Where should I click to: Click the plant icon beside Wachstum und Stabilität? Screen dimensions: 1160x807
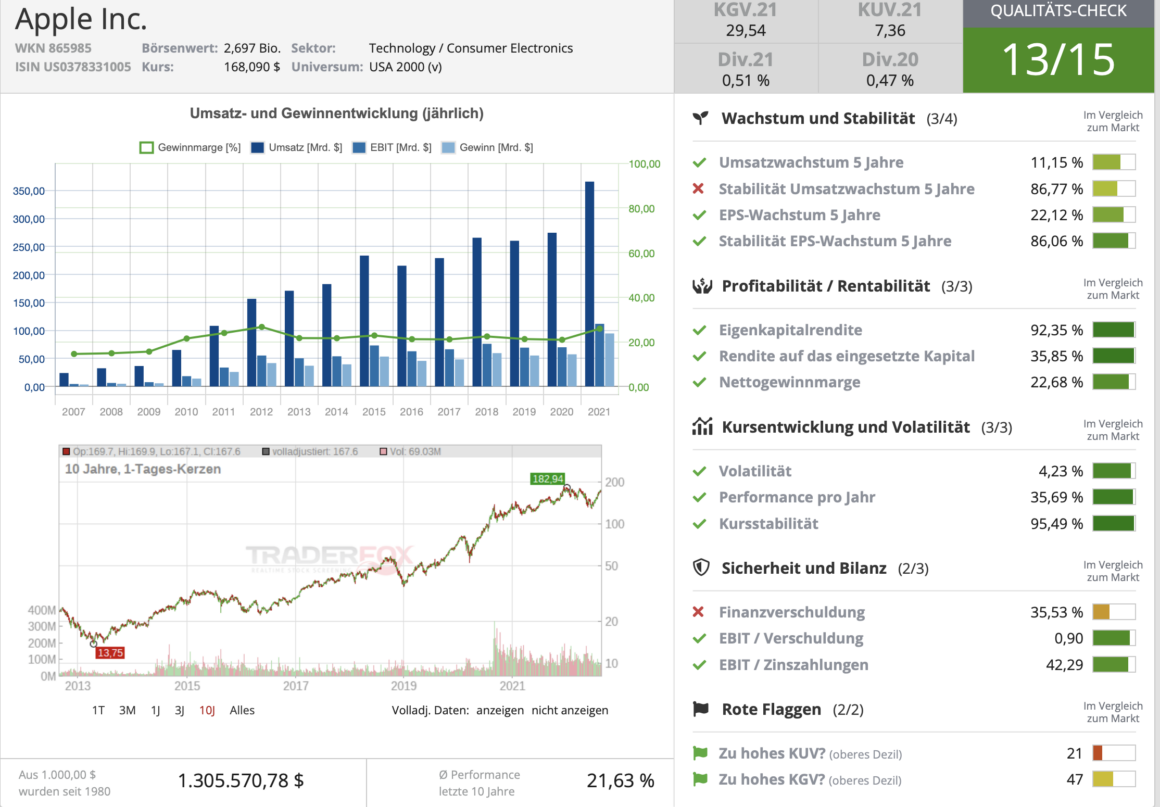[x=700, y=118]
